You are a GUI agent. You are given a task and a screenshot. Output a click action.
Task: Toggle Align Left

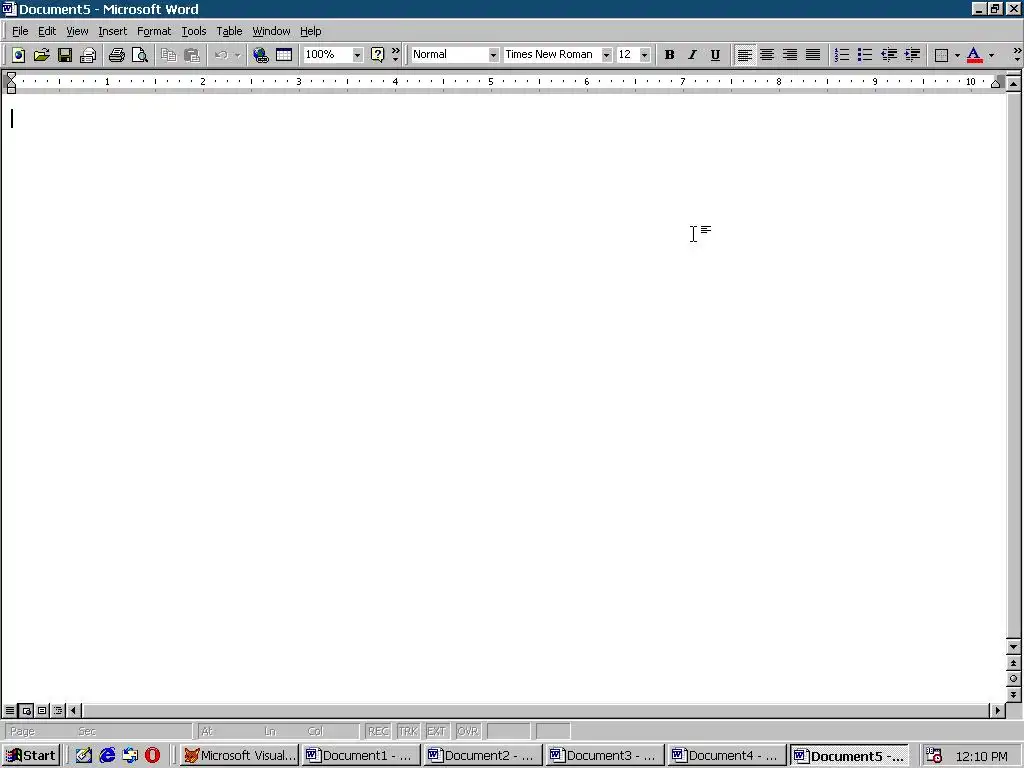(x=744, y=55)
